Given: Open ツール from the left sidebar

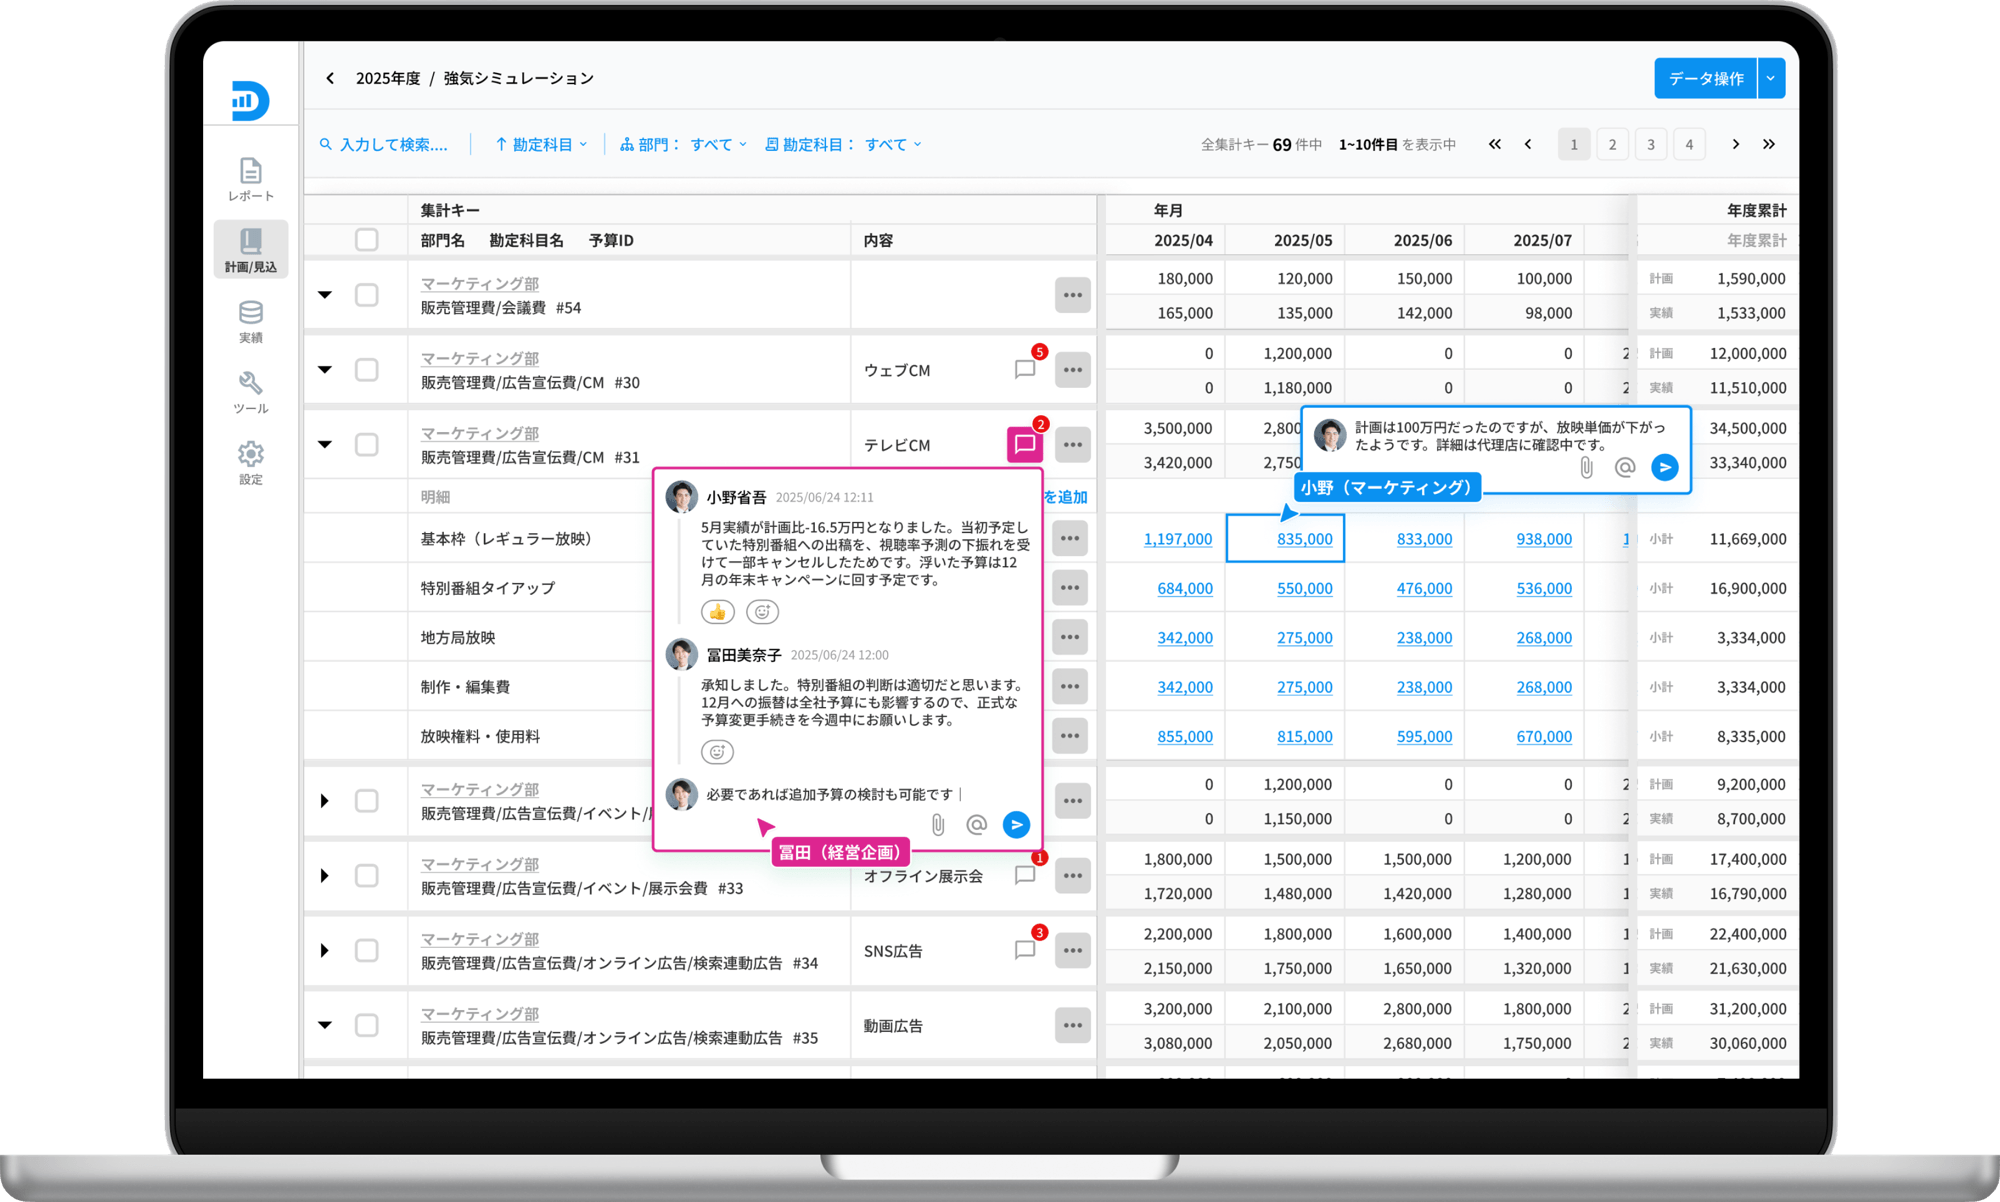Looking at the screenshot, I should 250,392.
